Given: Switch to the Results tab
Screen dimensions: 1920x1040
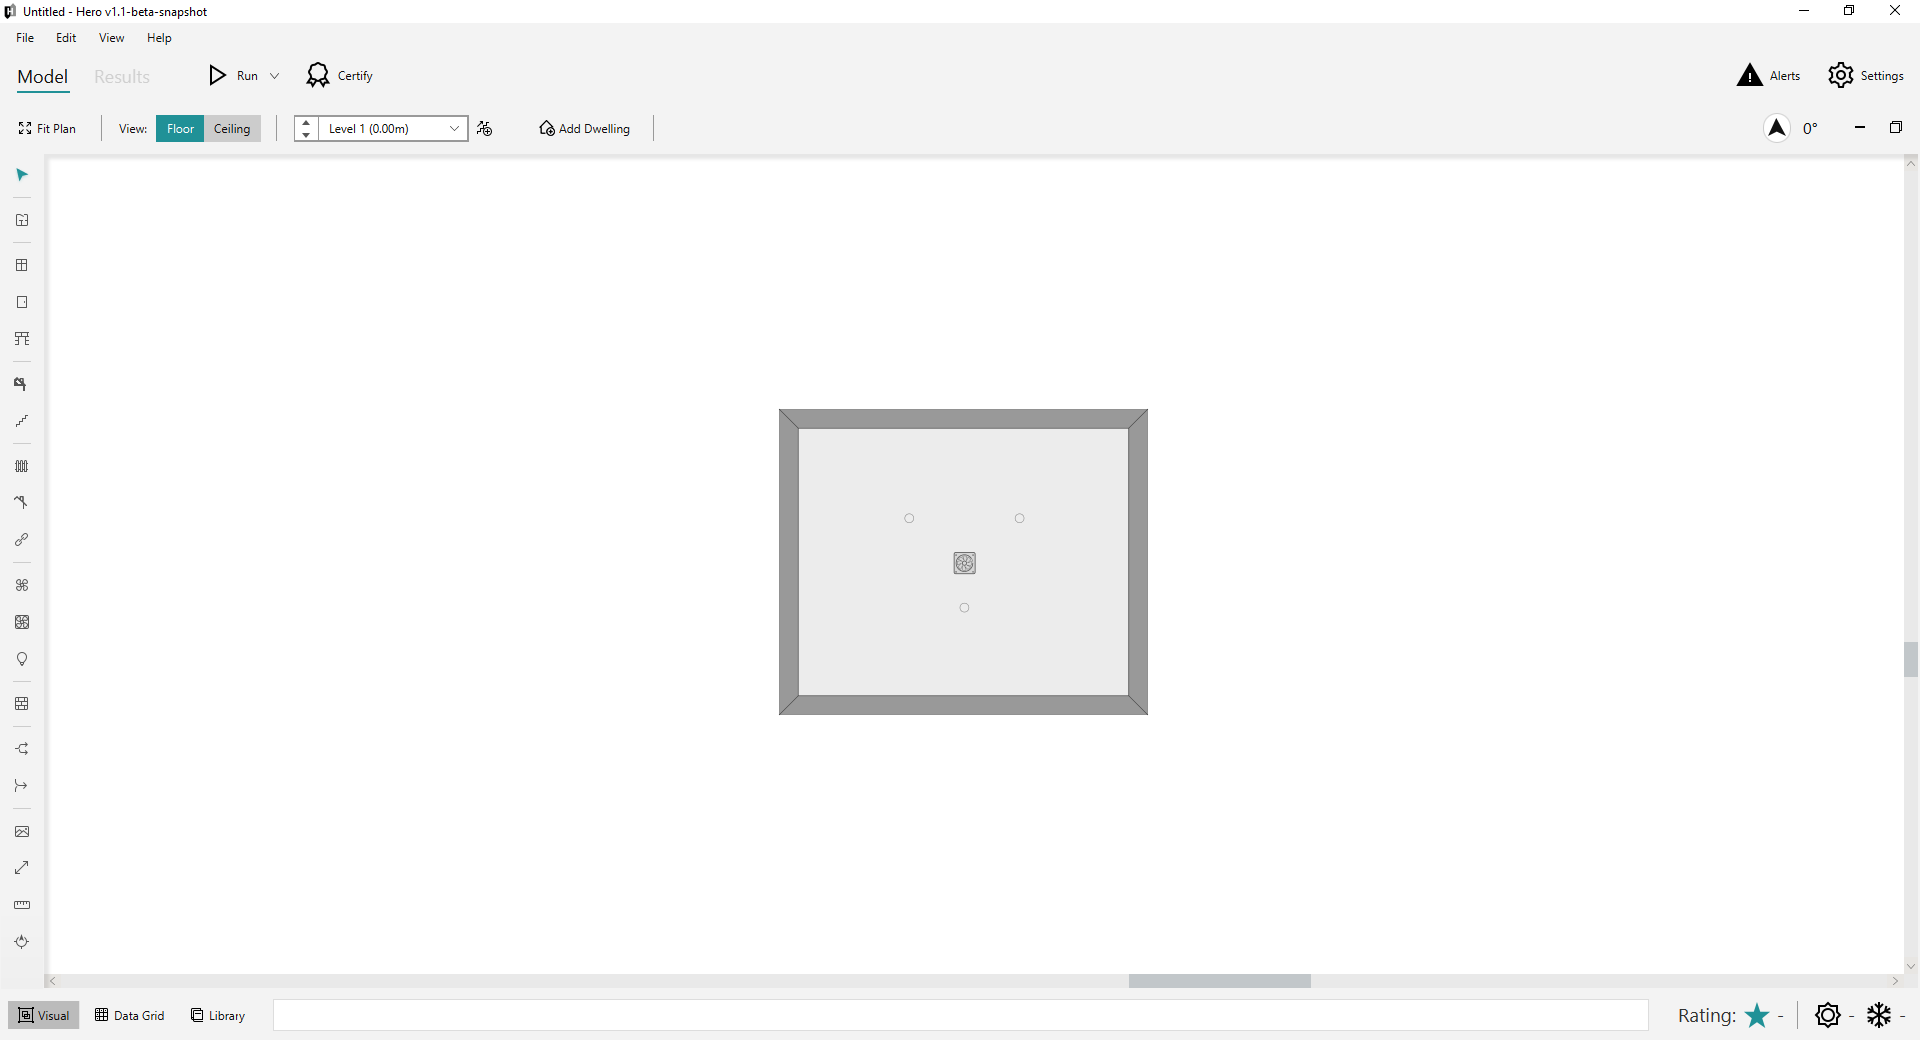Looking at the screenshot, I should coord(121,76).
